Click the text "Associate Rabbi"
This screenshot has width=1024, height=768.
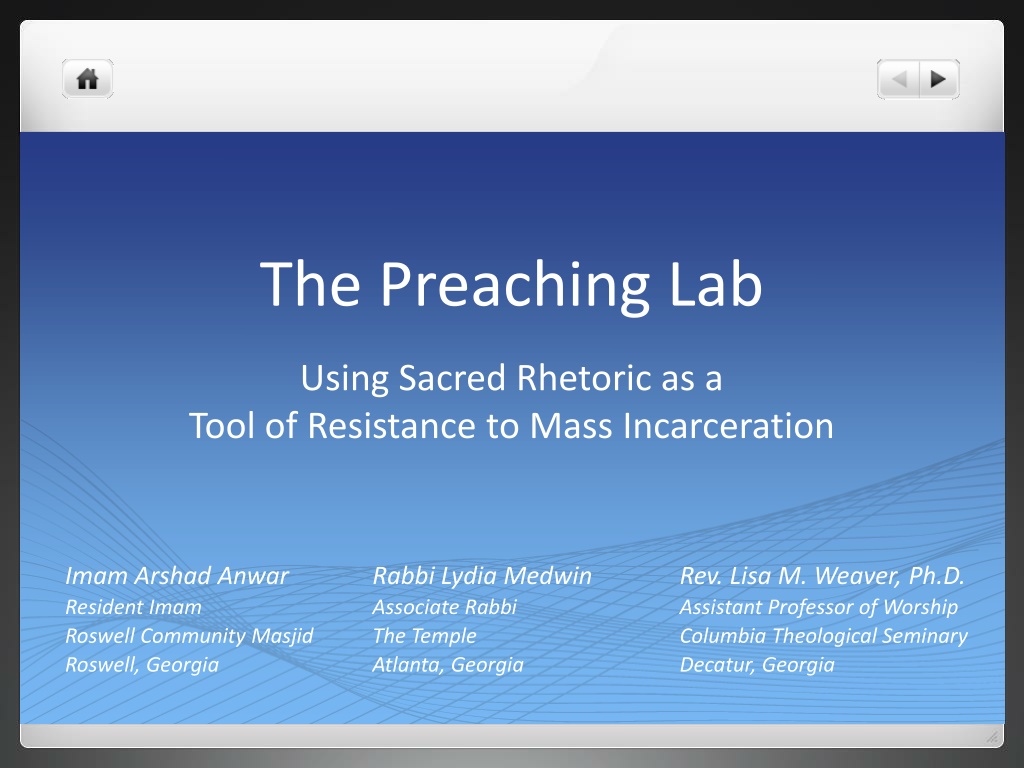445,607
